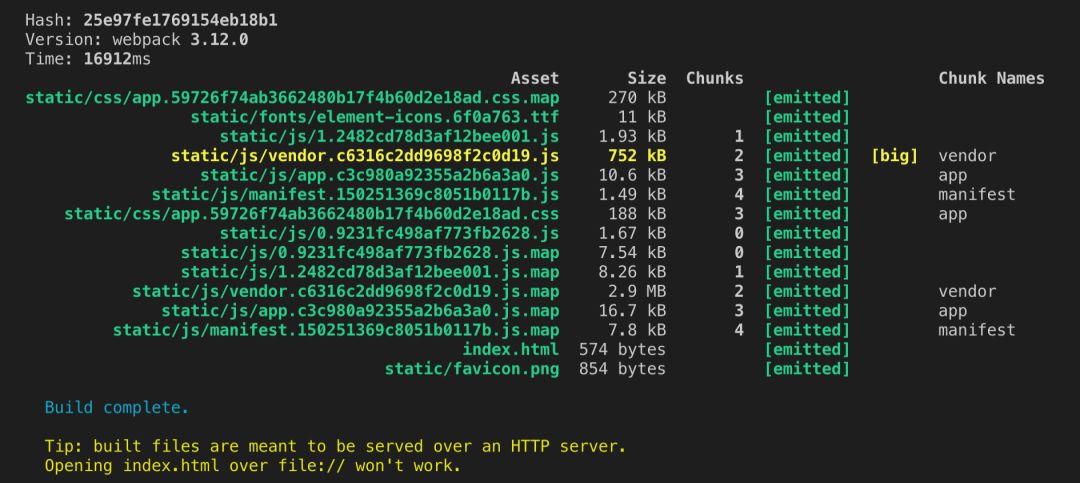Image resolution: width=1080 pixels, height=483 pixels.
Task: Click the line mentioning file:// won't work
Action: coord(252,466)
